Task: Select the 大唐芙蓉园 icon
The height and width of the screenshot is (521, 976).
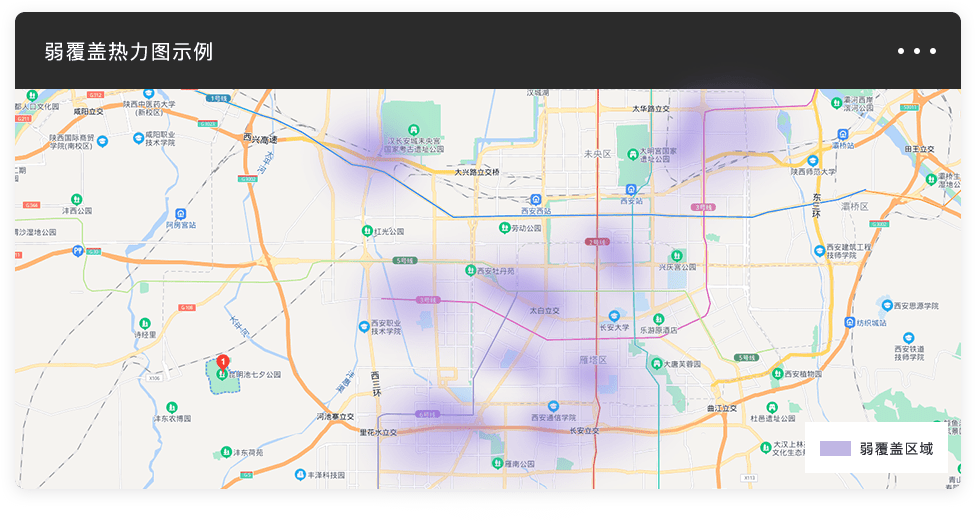Action: 656,364
